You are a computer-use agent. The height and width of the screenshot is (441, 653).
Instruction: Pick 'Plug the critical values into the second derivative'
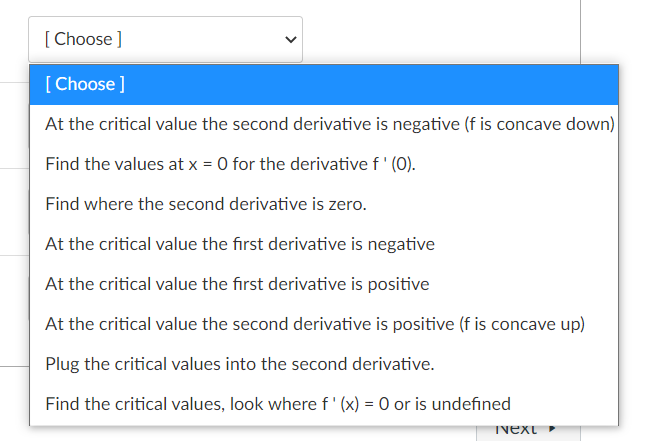click(x=324, y=364)
